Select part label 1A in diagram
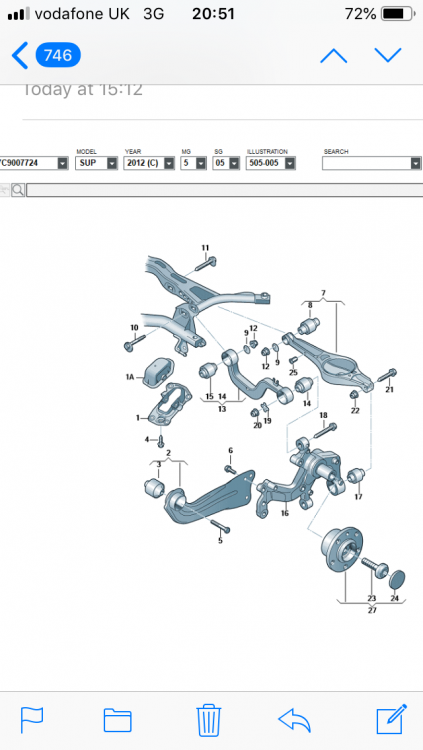The width and height of the screenshot is (423, 750). [x=130, y=377]
